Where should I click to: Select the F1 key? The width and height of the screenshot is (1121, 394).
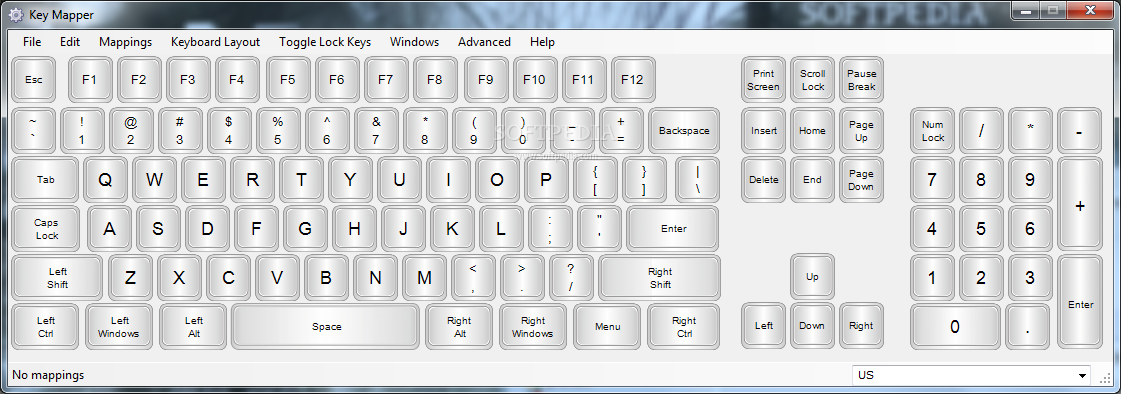(89, 79)
